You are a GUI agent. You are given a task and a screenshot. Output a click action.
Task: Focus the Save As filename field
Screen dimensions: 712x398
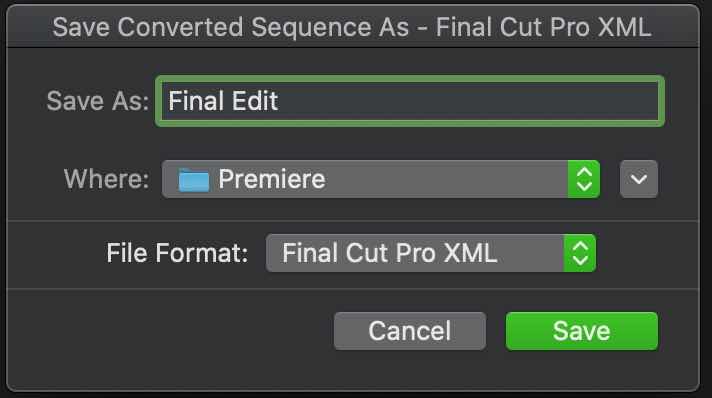[410, 101]
